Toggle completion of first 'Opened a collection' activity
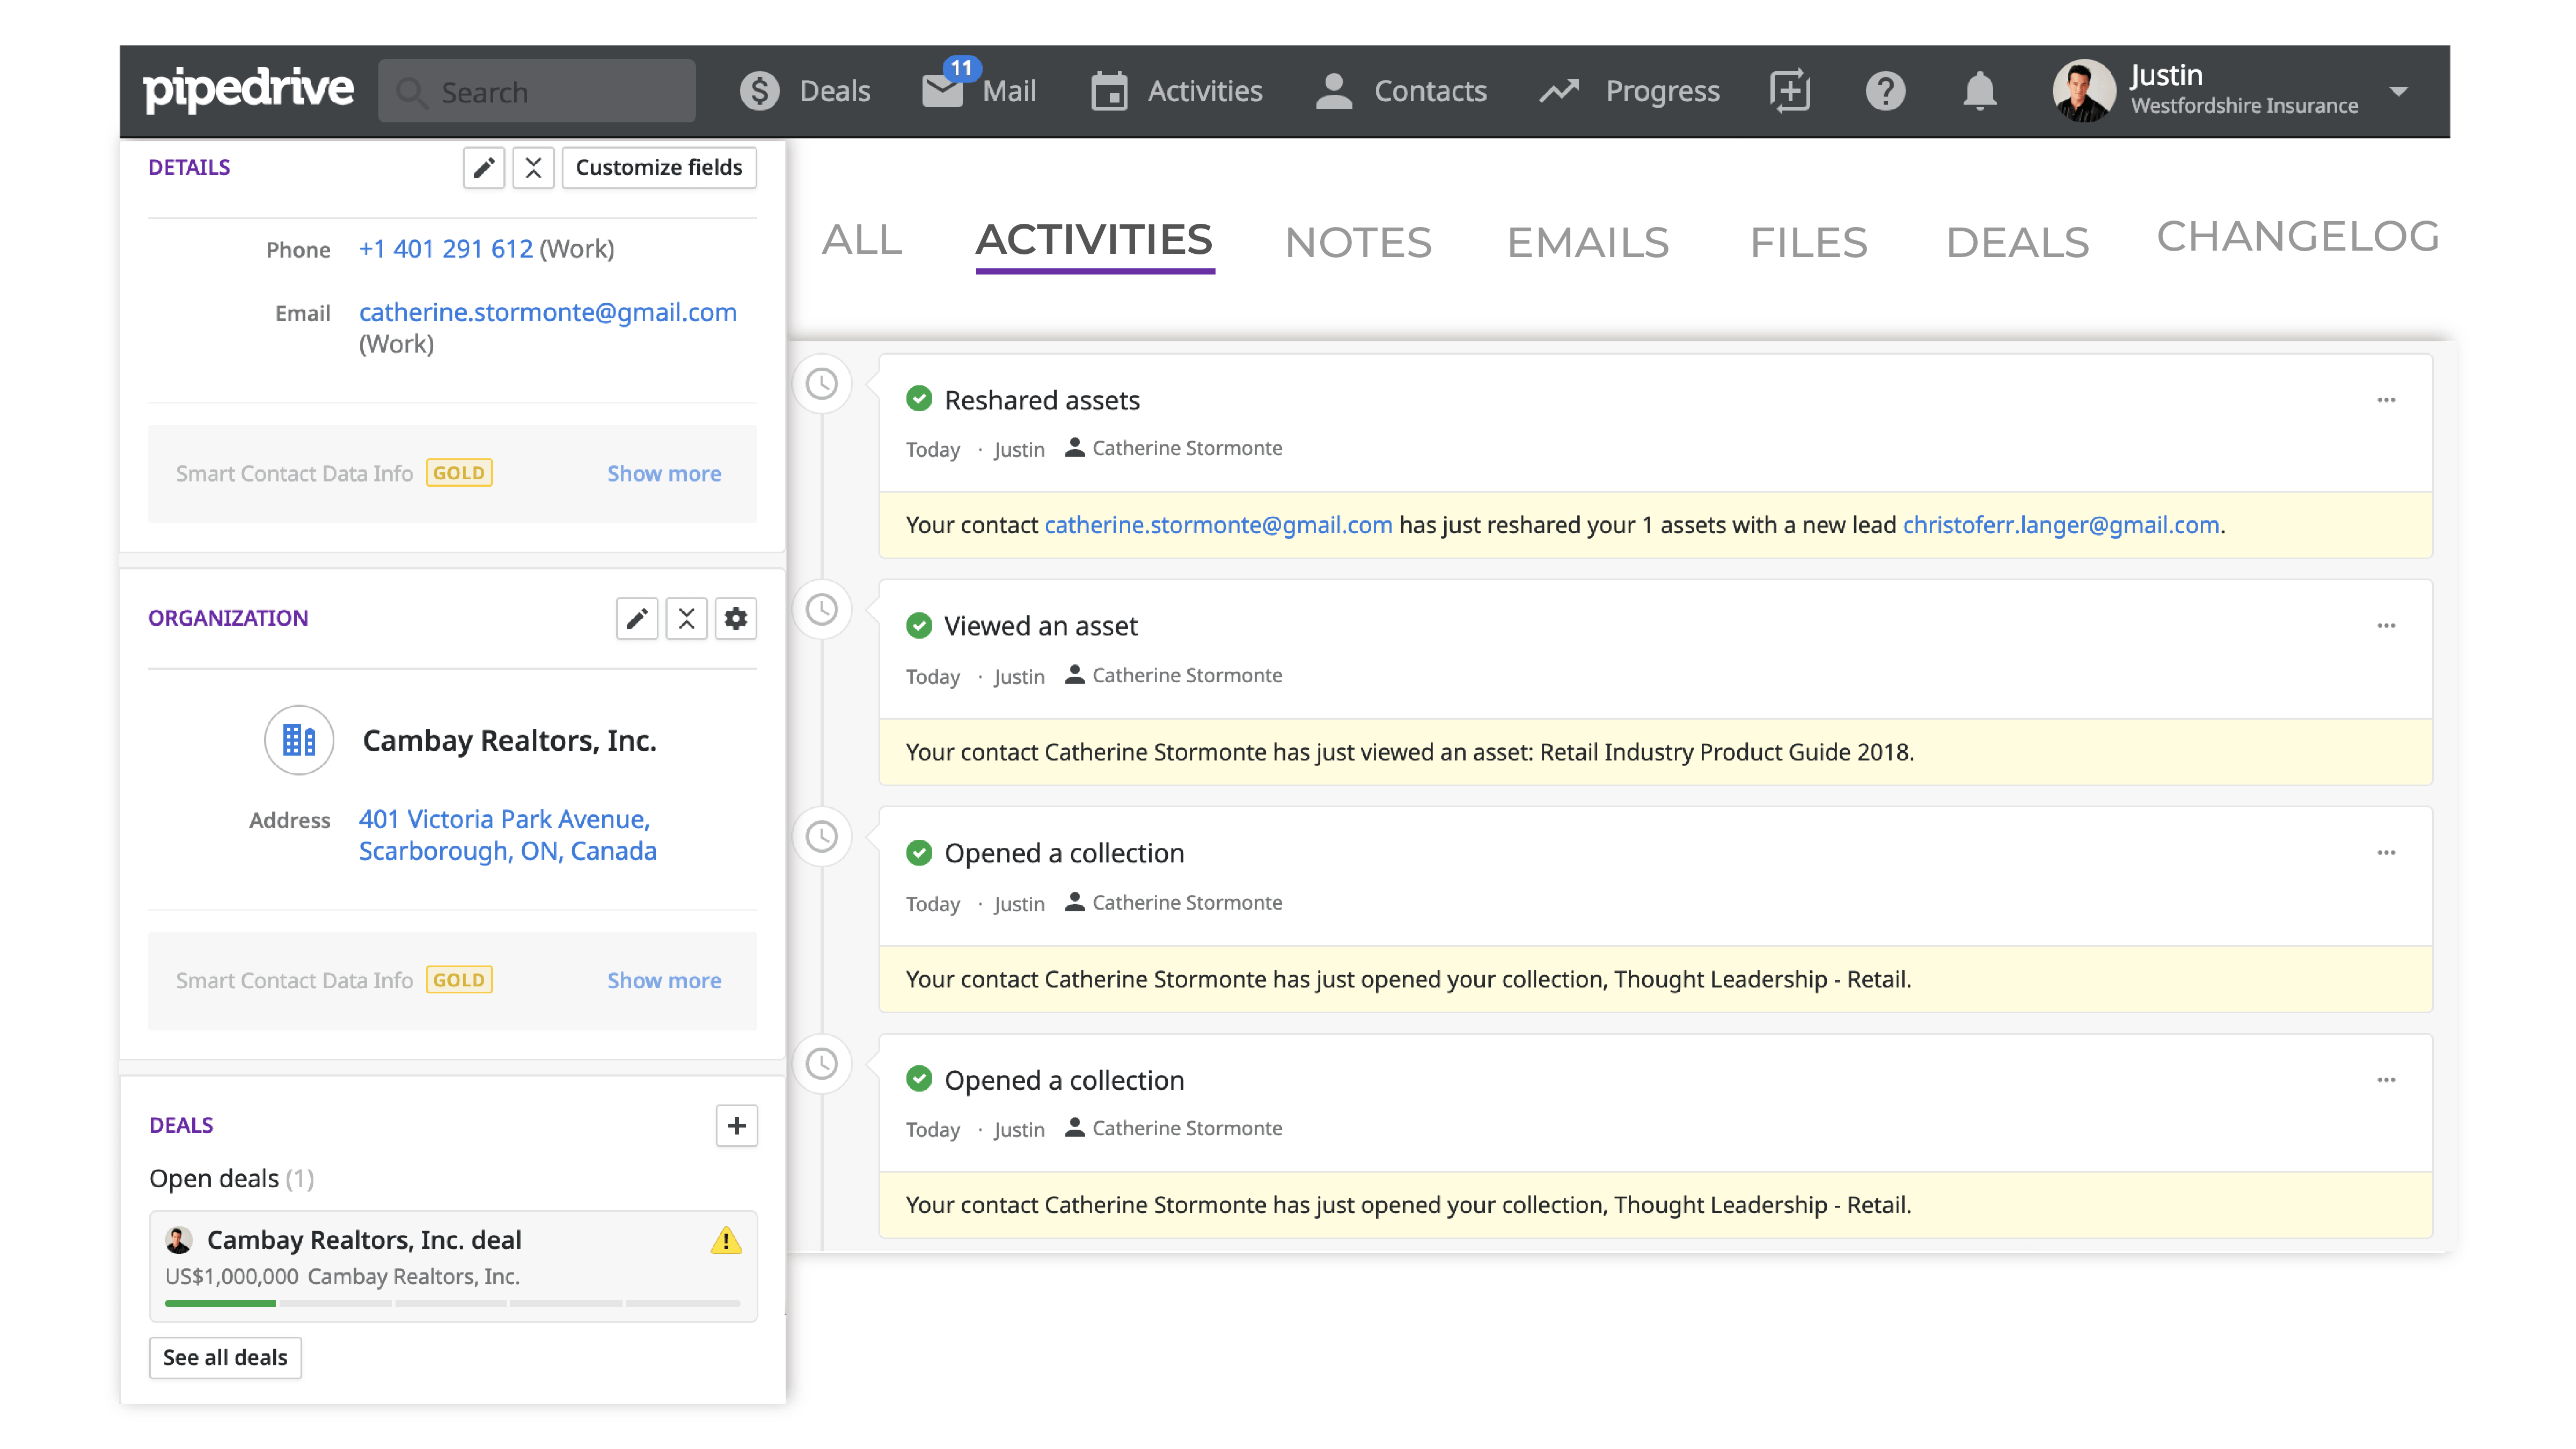Screen dimensions: 2576x1449 920,852
